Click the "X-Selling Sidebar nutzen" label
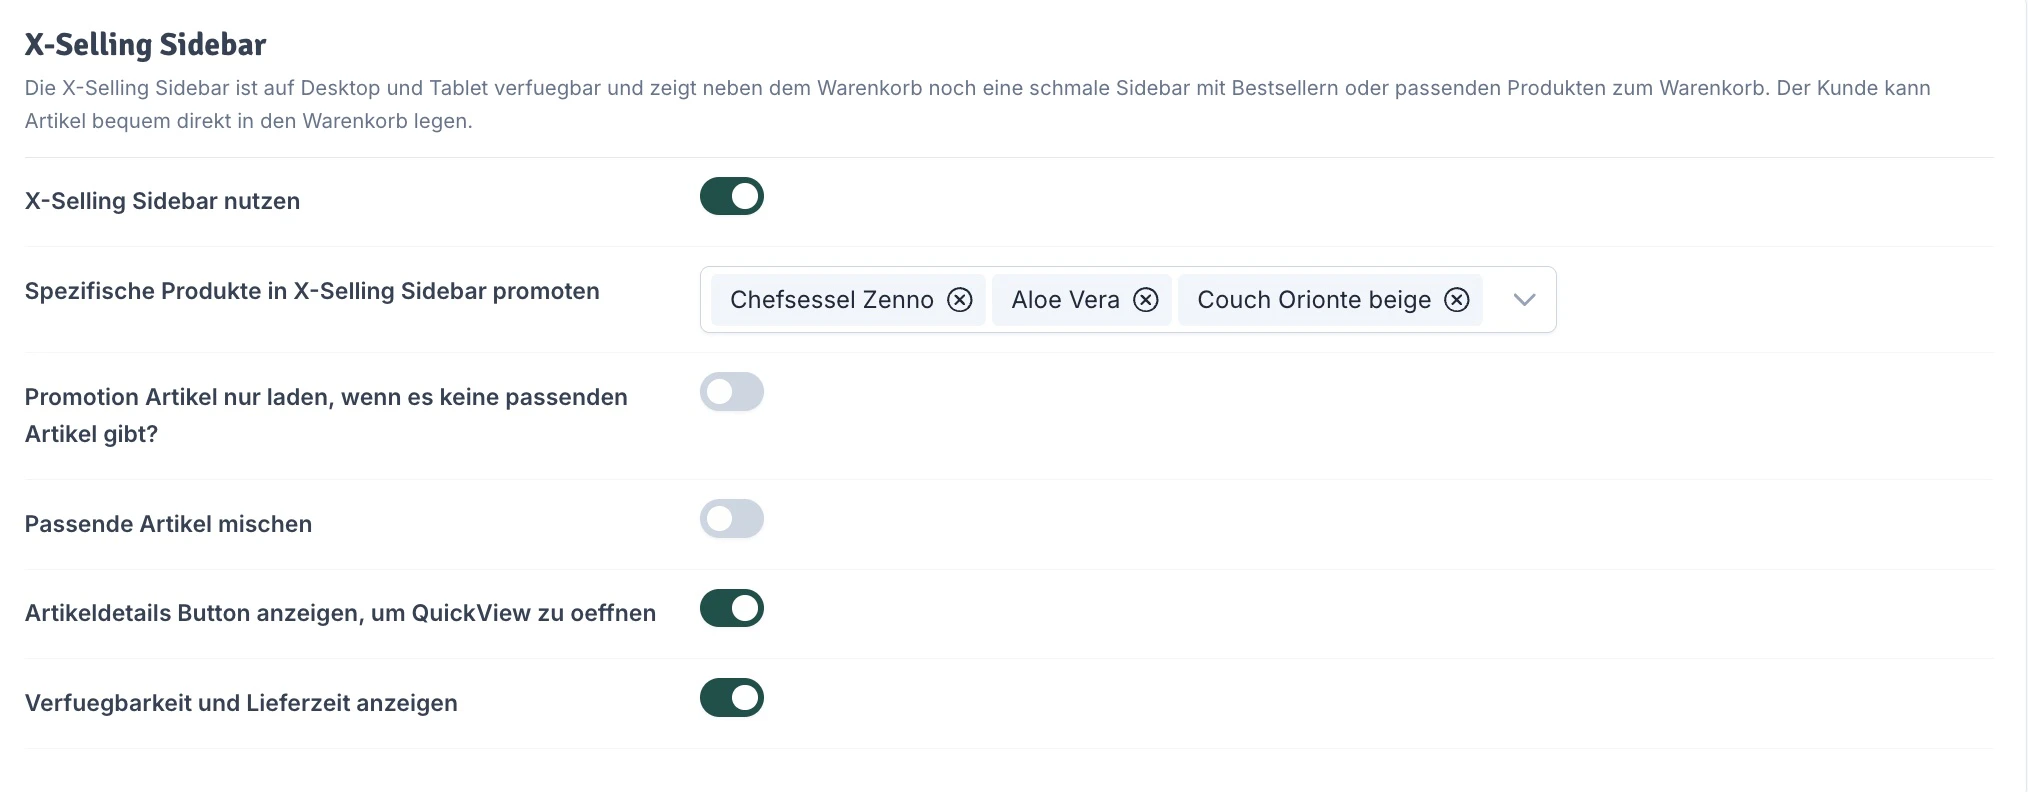The height and width of the screenshot is (792, 2028). point(162,201)
